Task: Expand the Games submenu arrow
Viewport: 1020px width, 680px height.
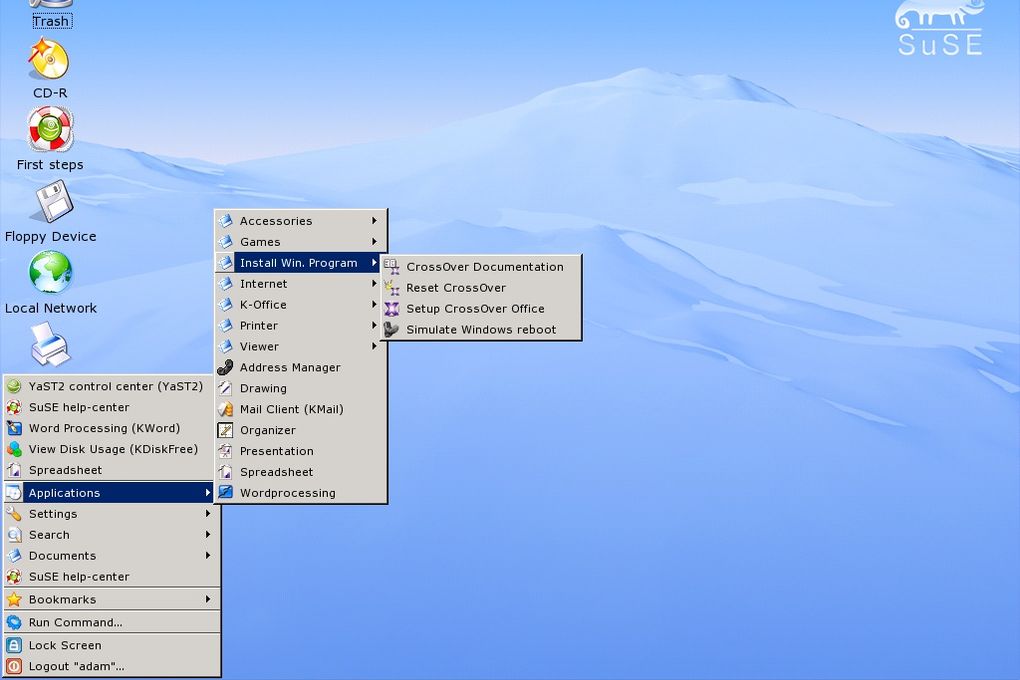Action: pos(375,242)
